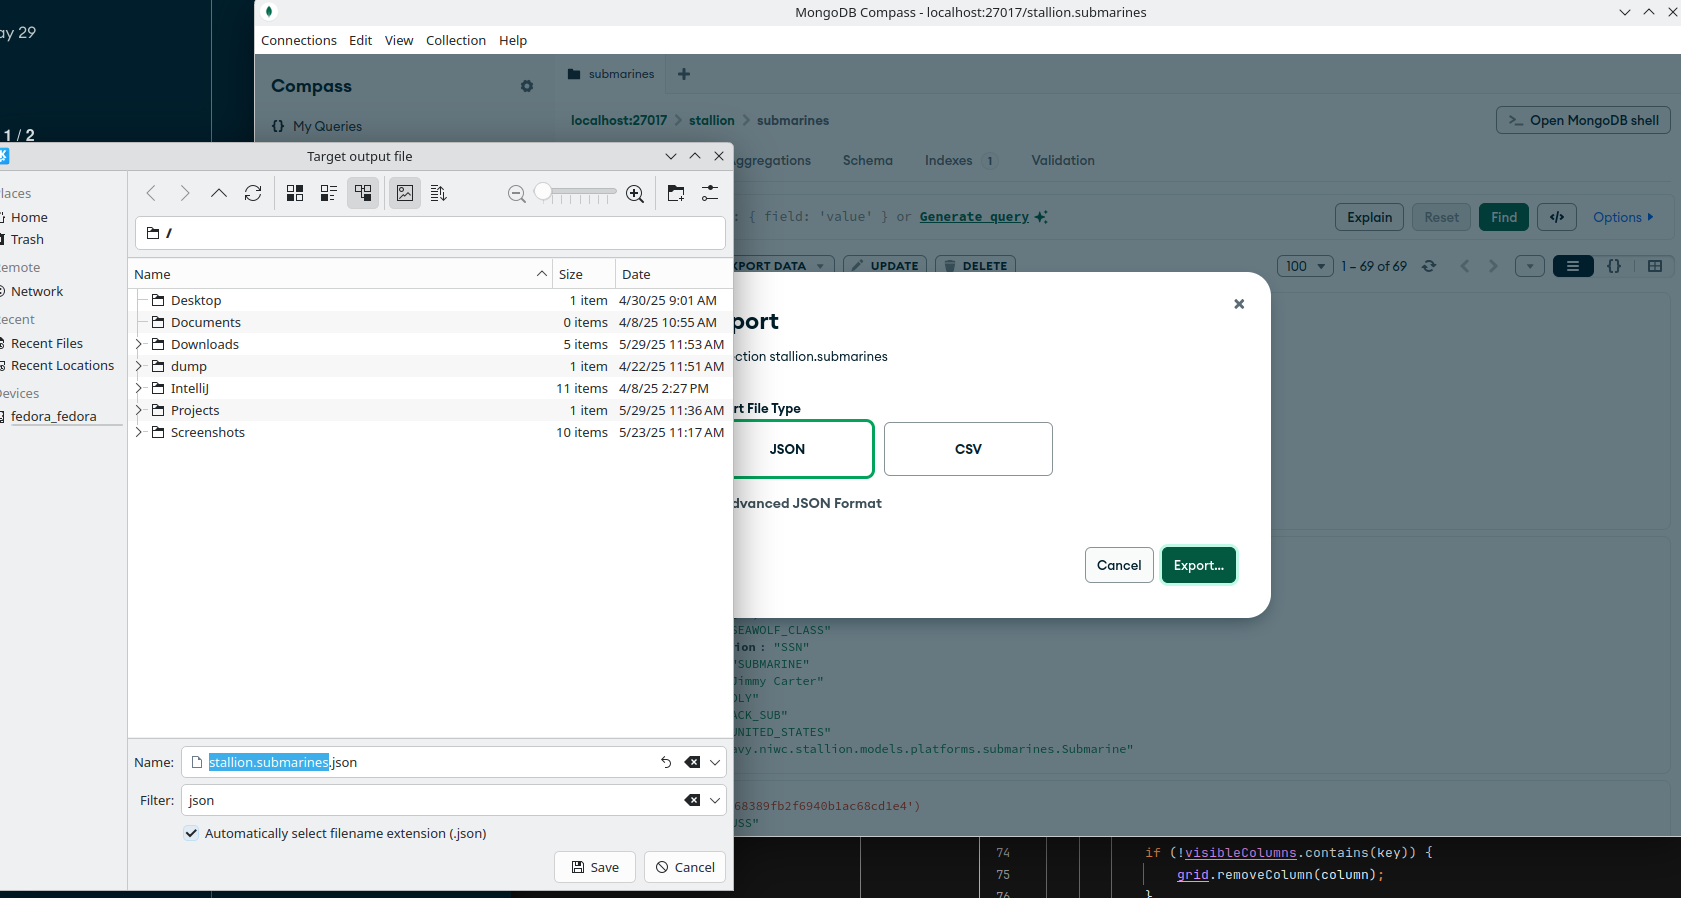Click the zoom in magnifier icon

635,193
